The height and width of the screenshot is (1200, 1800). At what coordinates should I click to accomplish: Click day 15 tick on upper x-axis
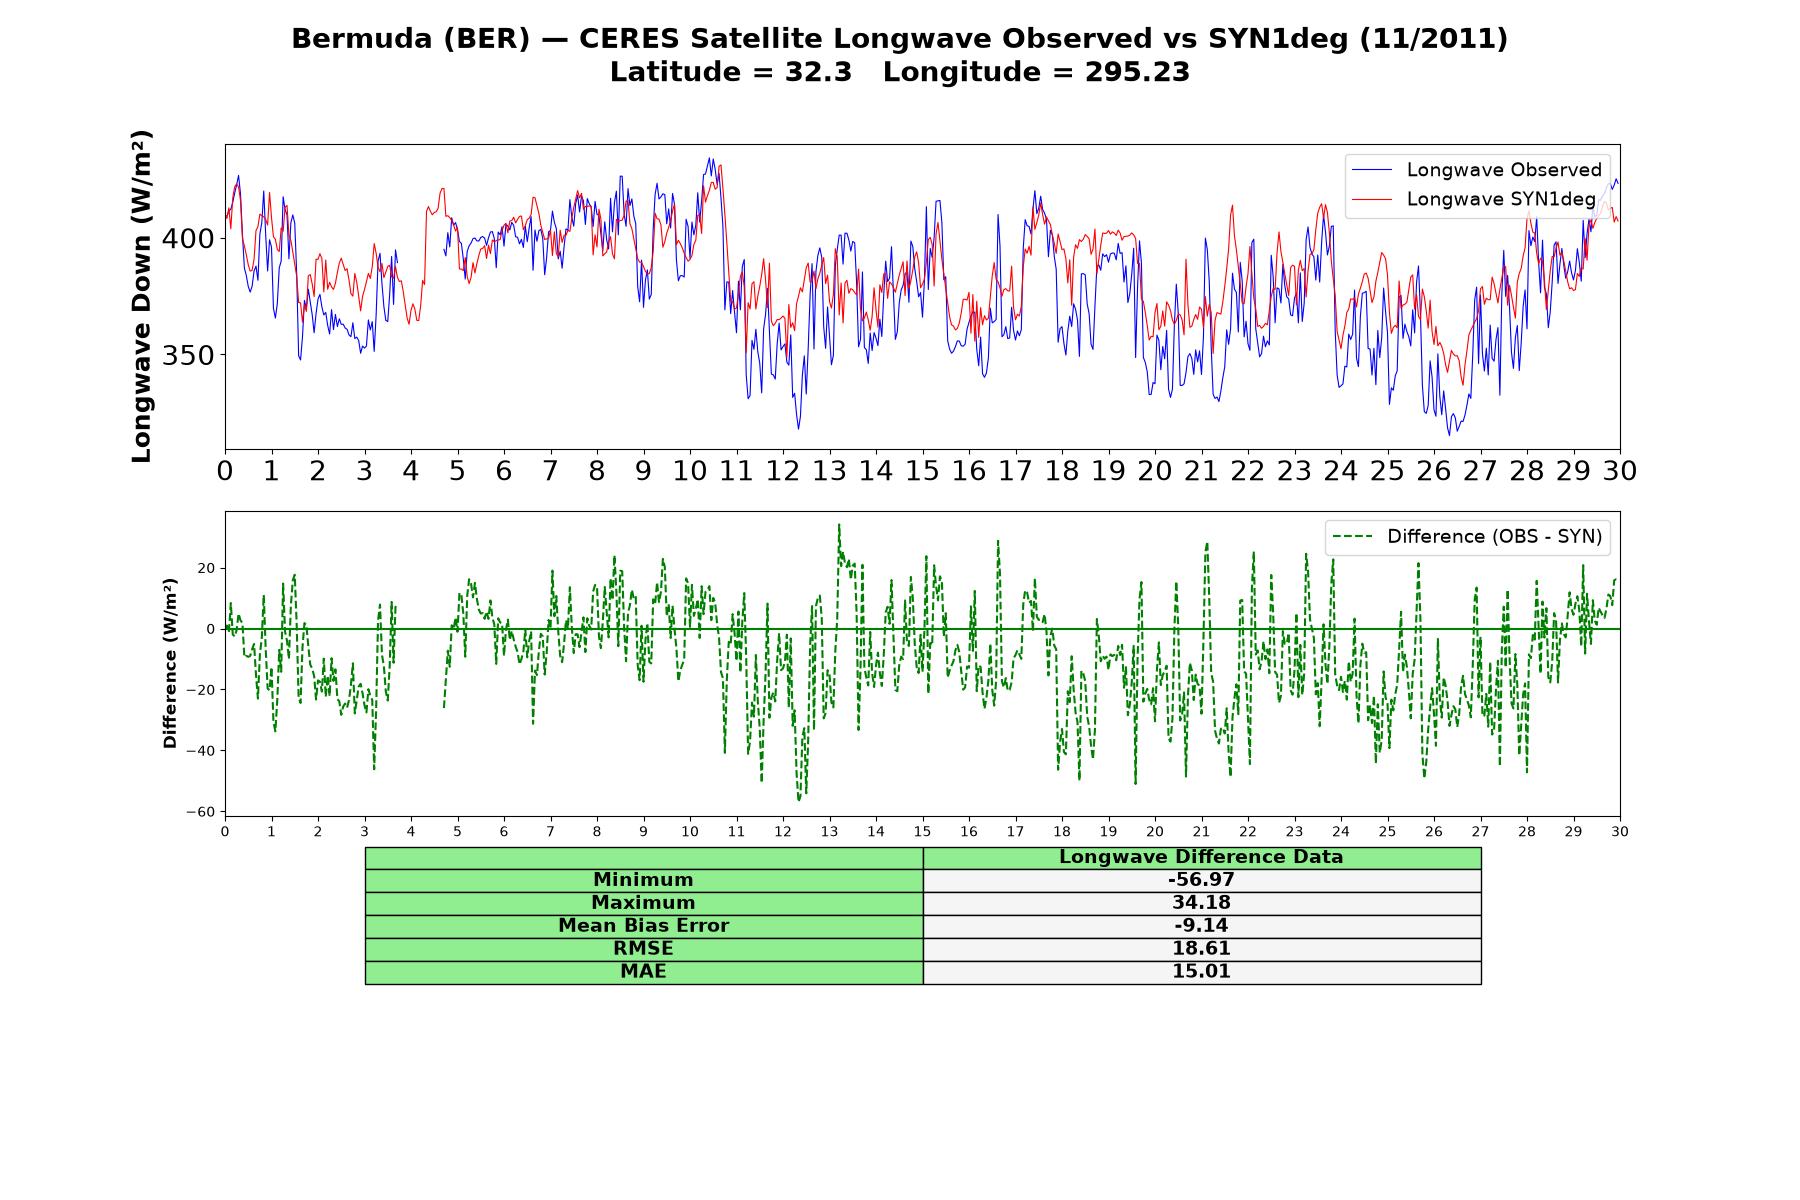click(922, 471)
